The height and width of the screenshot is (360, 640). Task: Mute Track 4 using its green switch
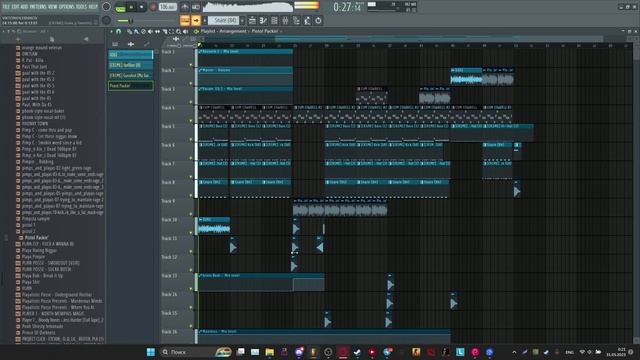point(191,121)
